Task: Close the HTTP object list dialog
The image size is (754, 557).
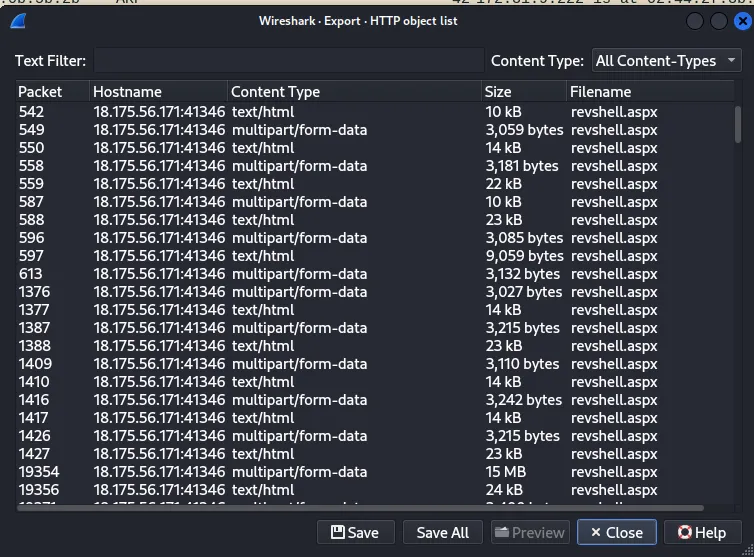Action: 617,532
